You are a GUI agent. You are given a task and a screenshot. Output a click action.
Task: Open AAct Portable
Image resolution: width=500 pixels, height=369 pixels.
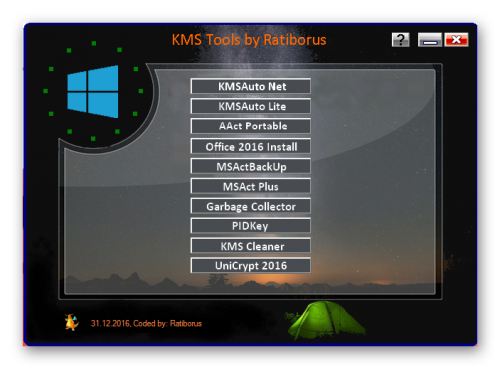pos(251,126)
